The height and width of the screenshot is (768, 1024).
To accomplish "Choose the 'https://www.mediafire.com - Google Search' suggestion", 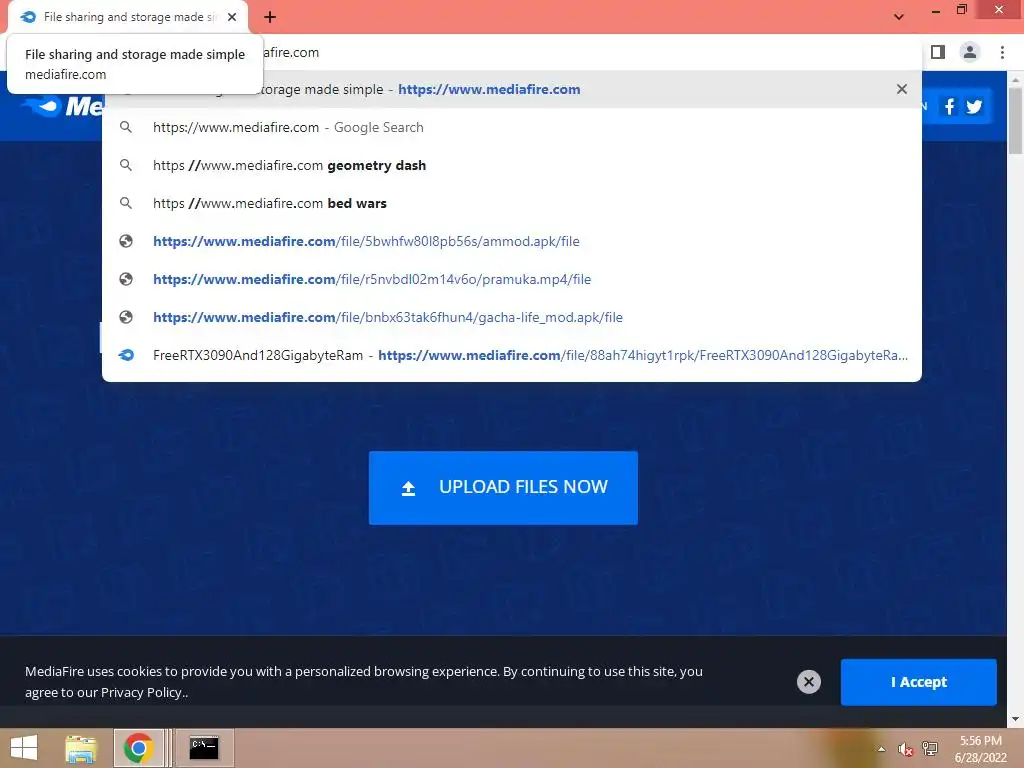I will (x=512, y=127).
